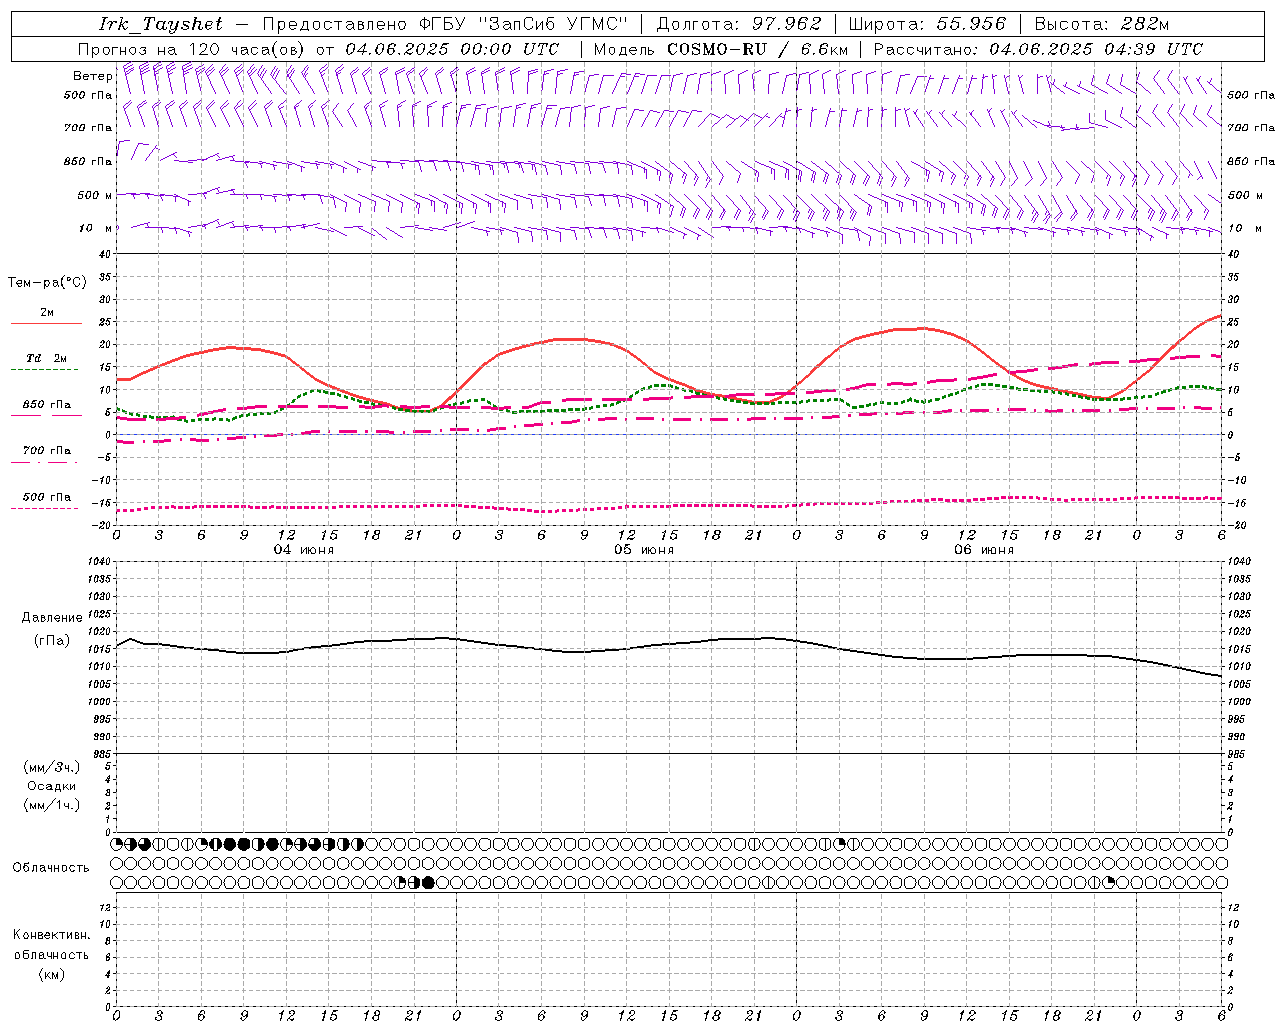
Task: Click the solid red "2м" legend line
Action: tap(47, 324)
